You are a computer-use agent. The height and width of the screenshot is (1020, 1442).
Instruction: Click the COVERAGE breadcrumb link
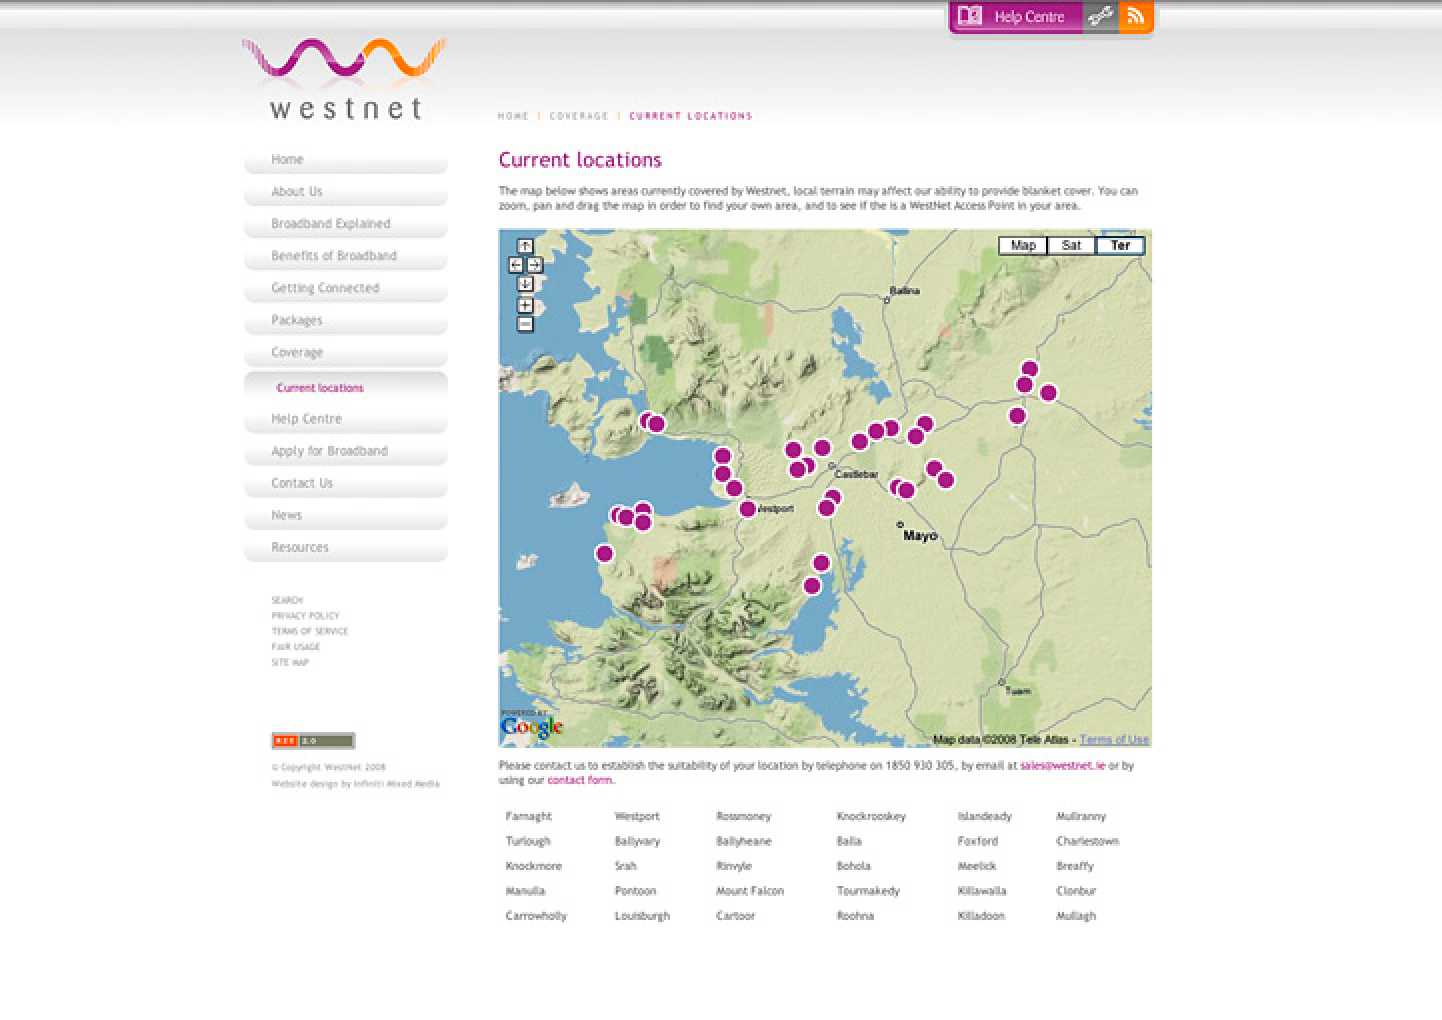point(579,115)
